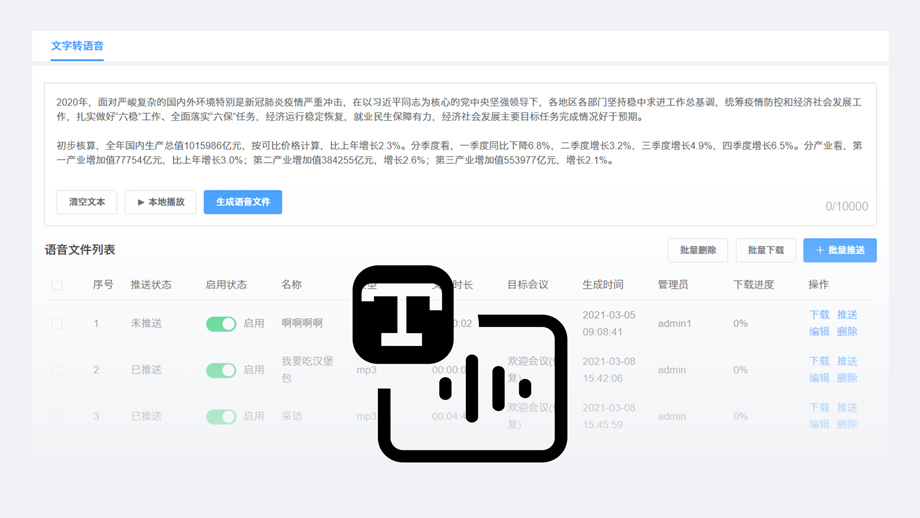The height and width of the screenshot is (518, 920).
Task: Click the 未推送 status cell
Action: (146, 323)
